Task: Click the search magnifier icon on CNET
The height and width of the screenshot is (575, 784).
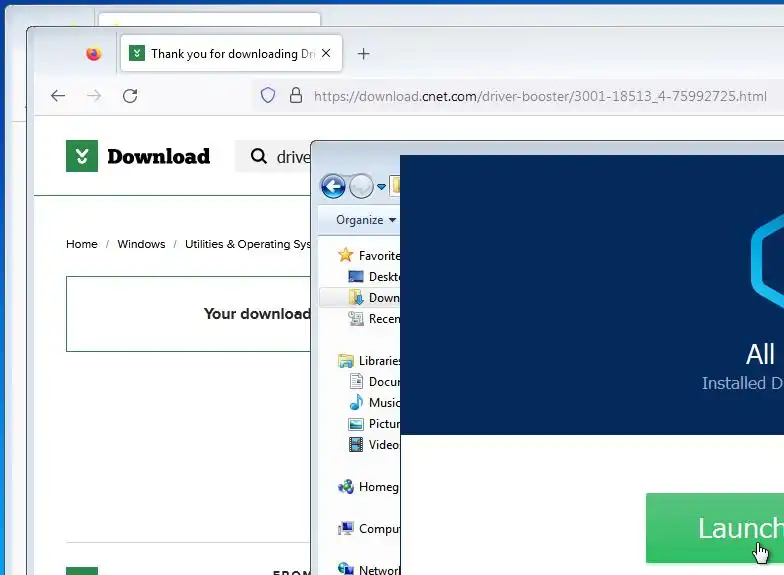Action: (258, 156)
